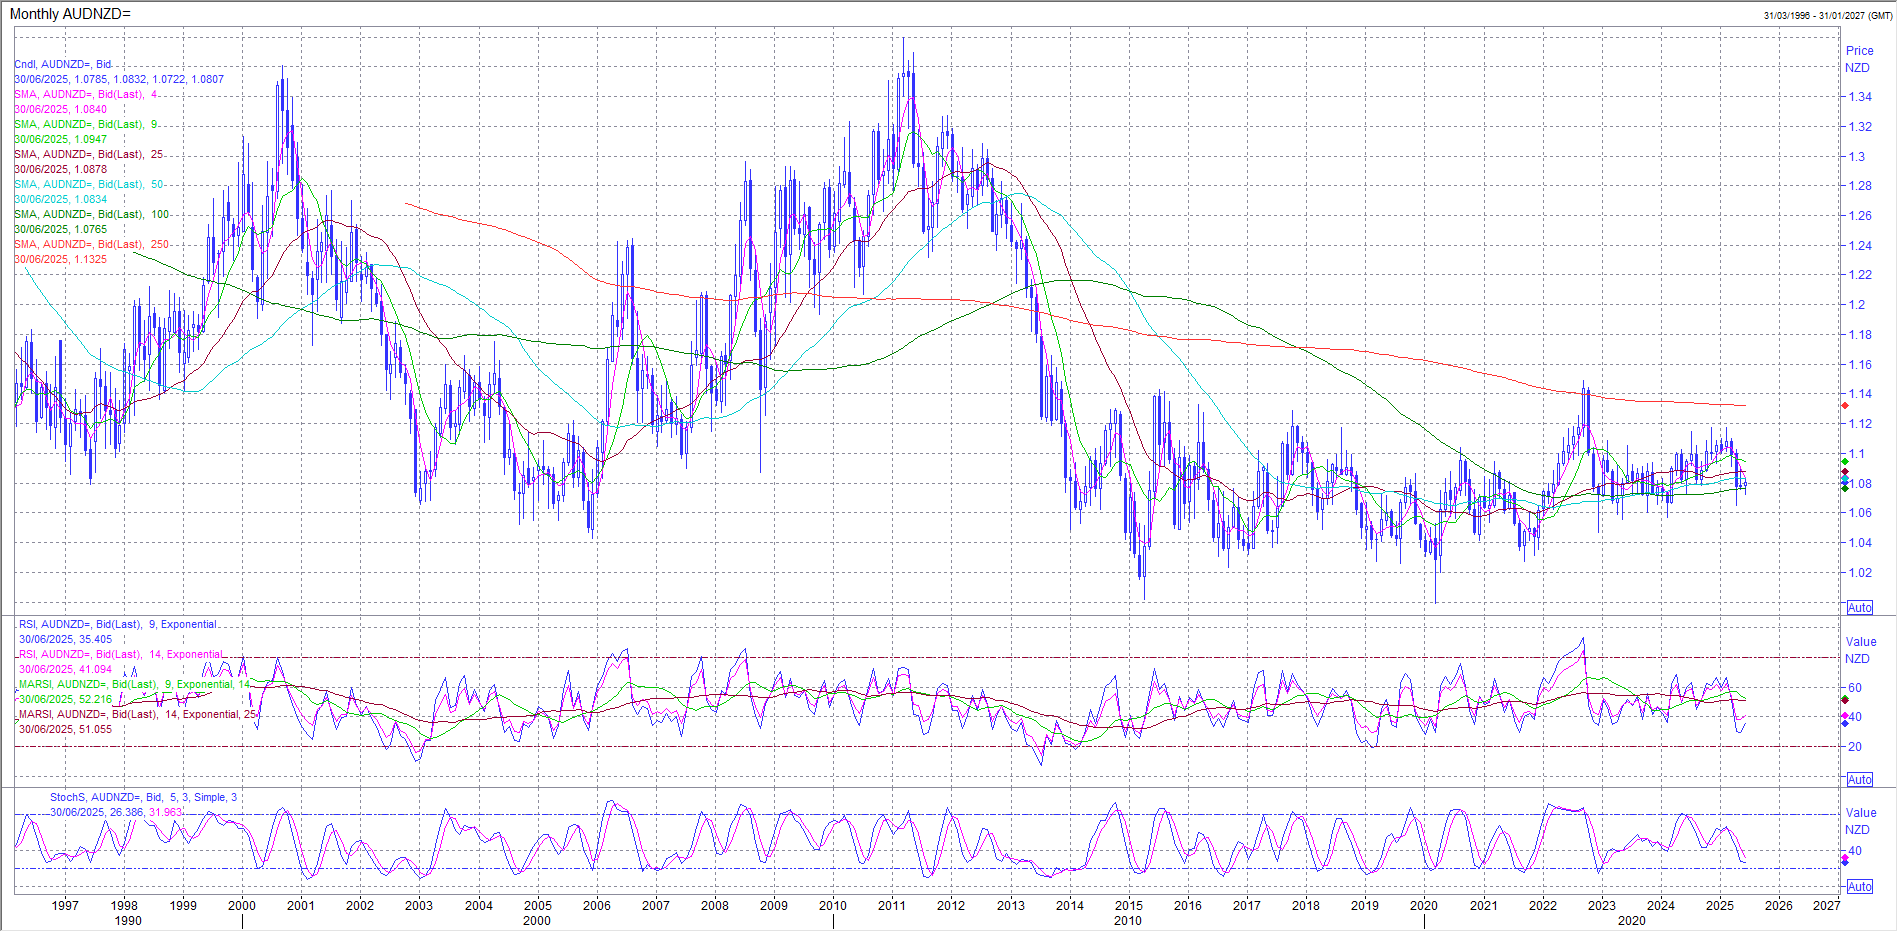The image size is (1898, 932).
Task: Click the 1997 year label on time axis
Action: pos(65,906)
